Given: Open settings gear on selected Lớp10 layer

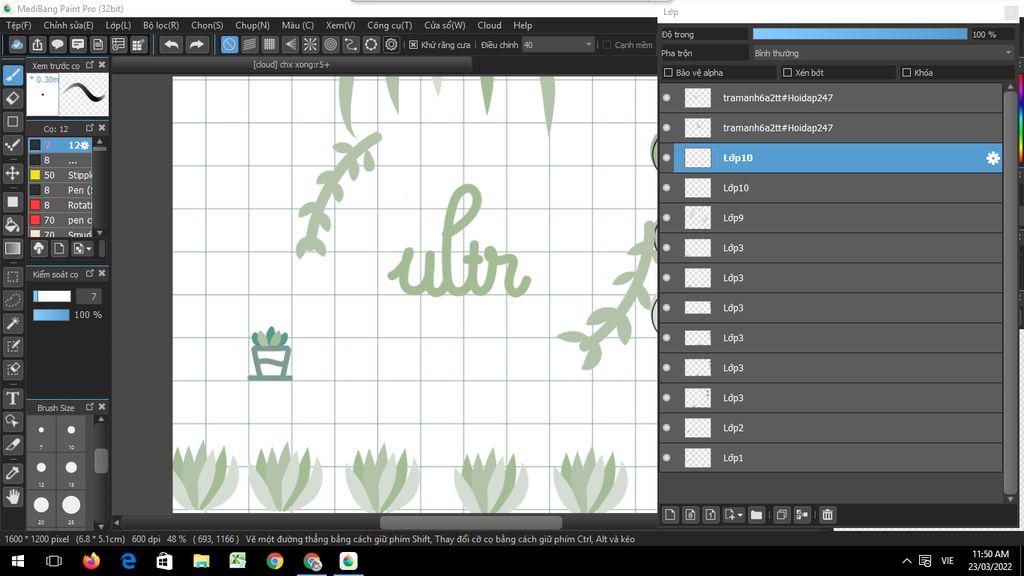Looking at the screenshot, I should coord(993,158).
